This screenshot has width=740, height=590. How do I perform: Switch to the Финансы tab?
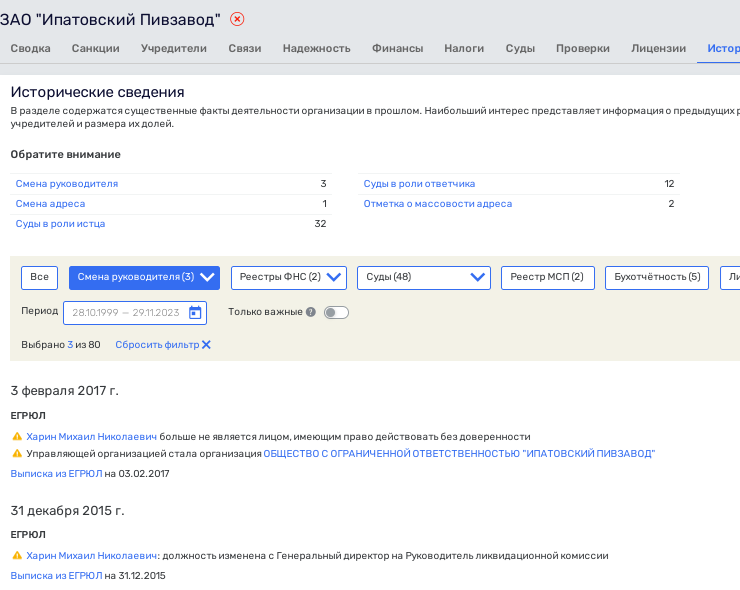[397, 48]
